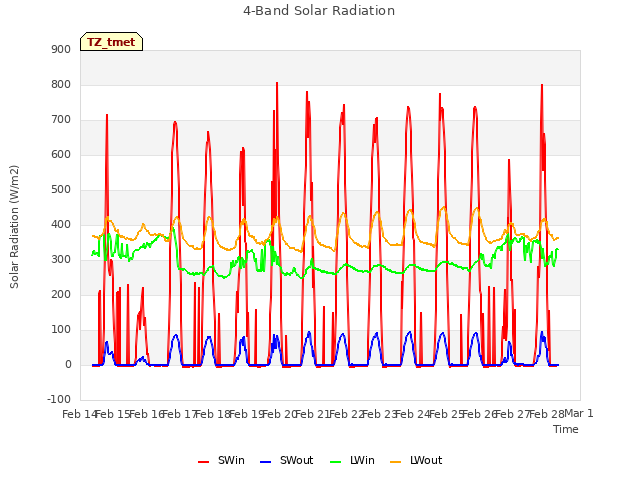Screen dimensions: 640x480
Task: Click the Feb 20 x-axis tick label
Action: point(279,414)
